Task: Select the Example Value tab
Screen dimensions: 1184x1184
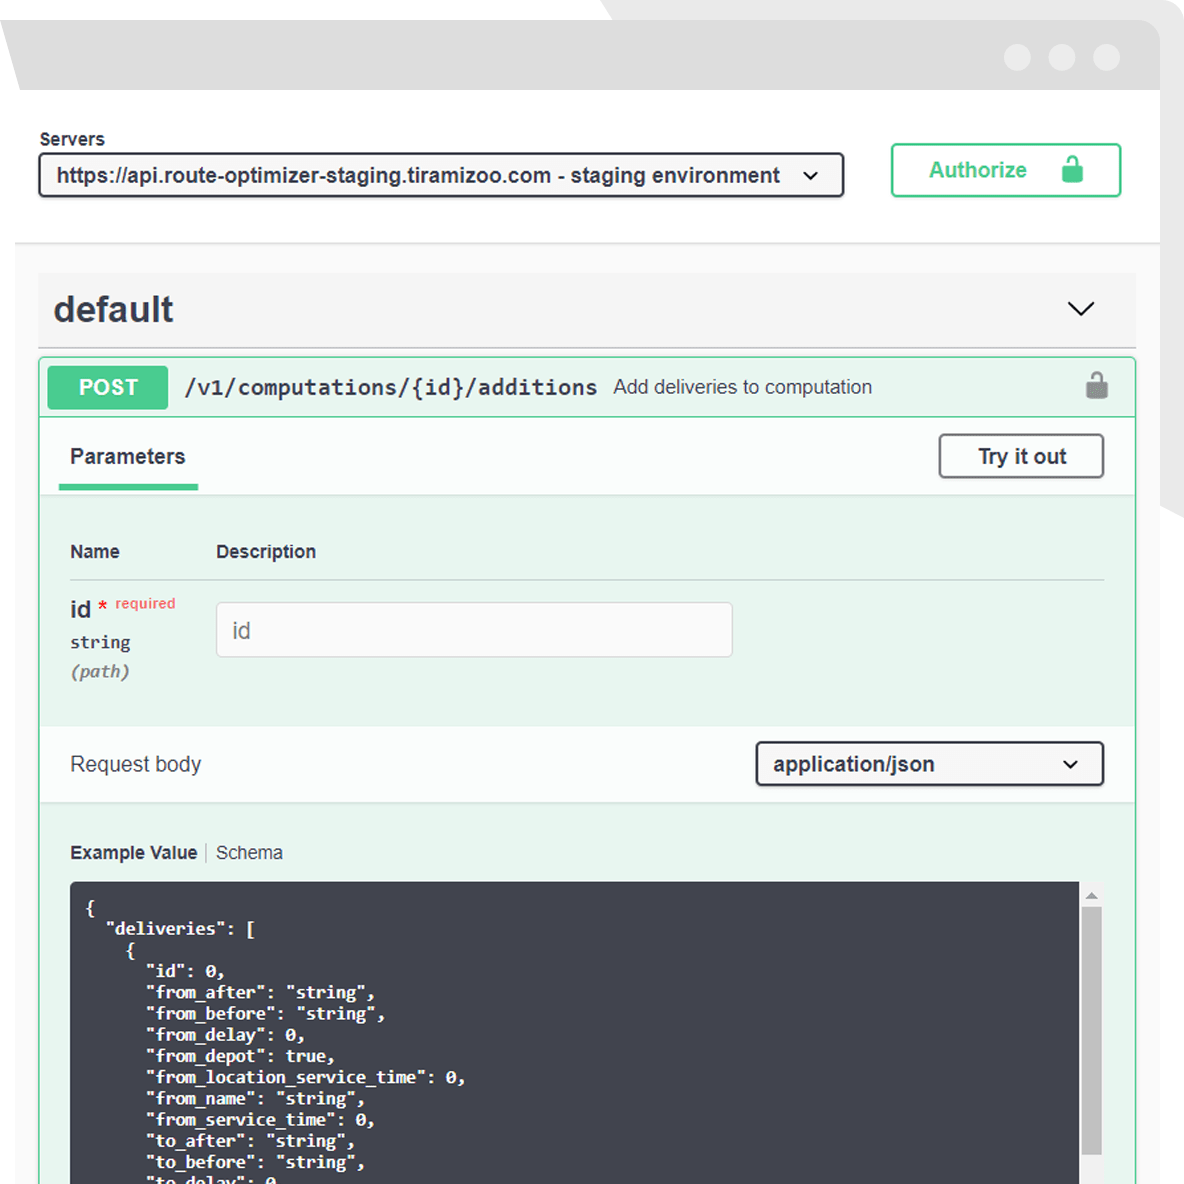Action: 133,853
